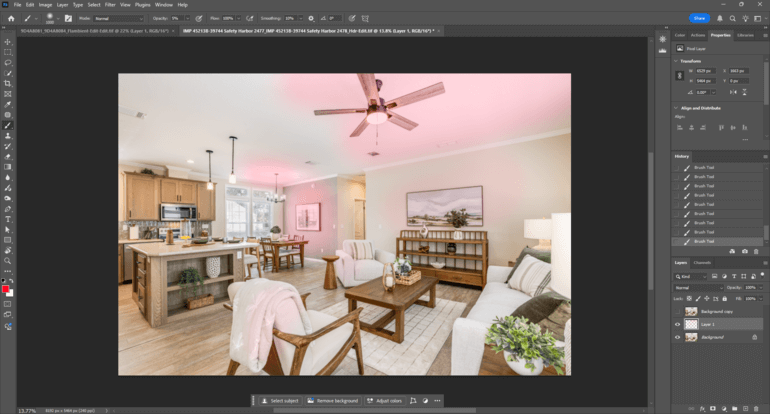This screenshot has width=770, height=414.
Task: Click the Remove background button
Action: tap(333, 401)
